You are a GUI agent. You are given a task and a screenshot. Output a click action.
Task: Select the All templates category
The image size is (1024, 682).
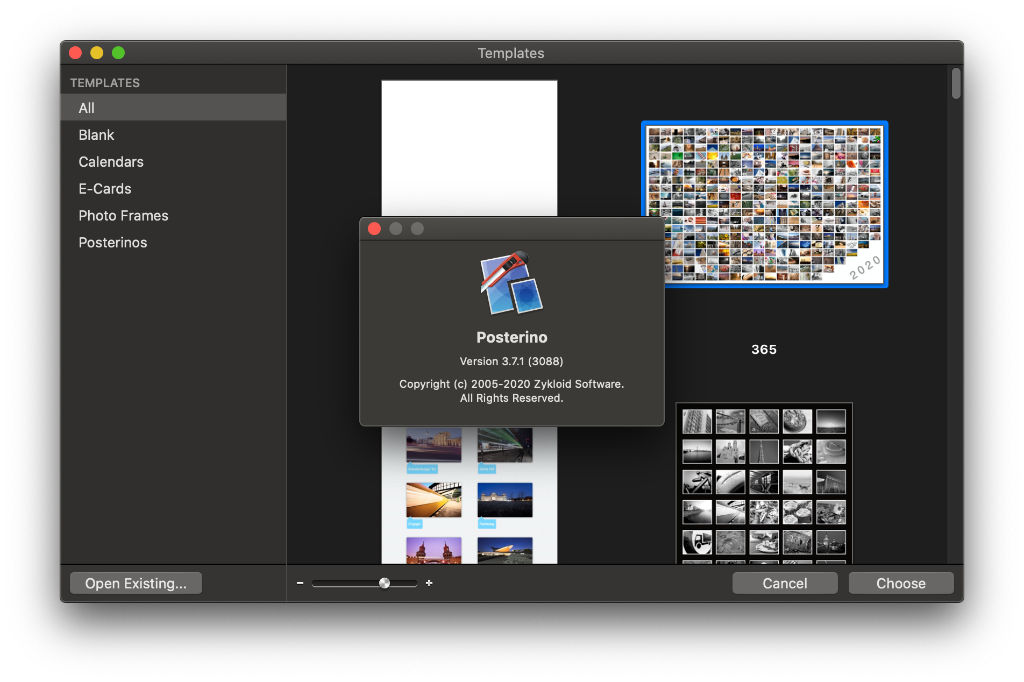click(173, 108)
